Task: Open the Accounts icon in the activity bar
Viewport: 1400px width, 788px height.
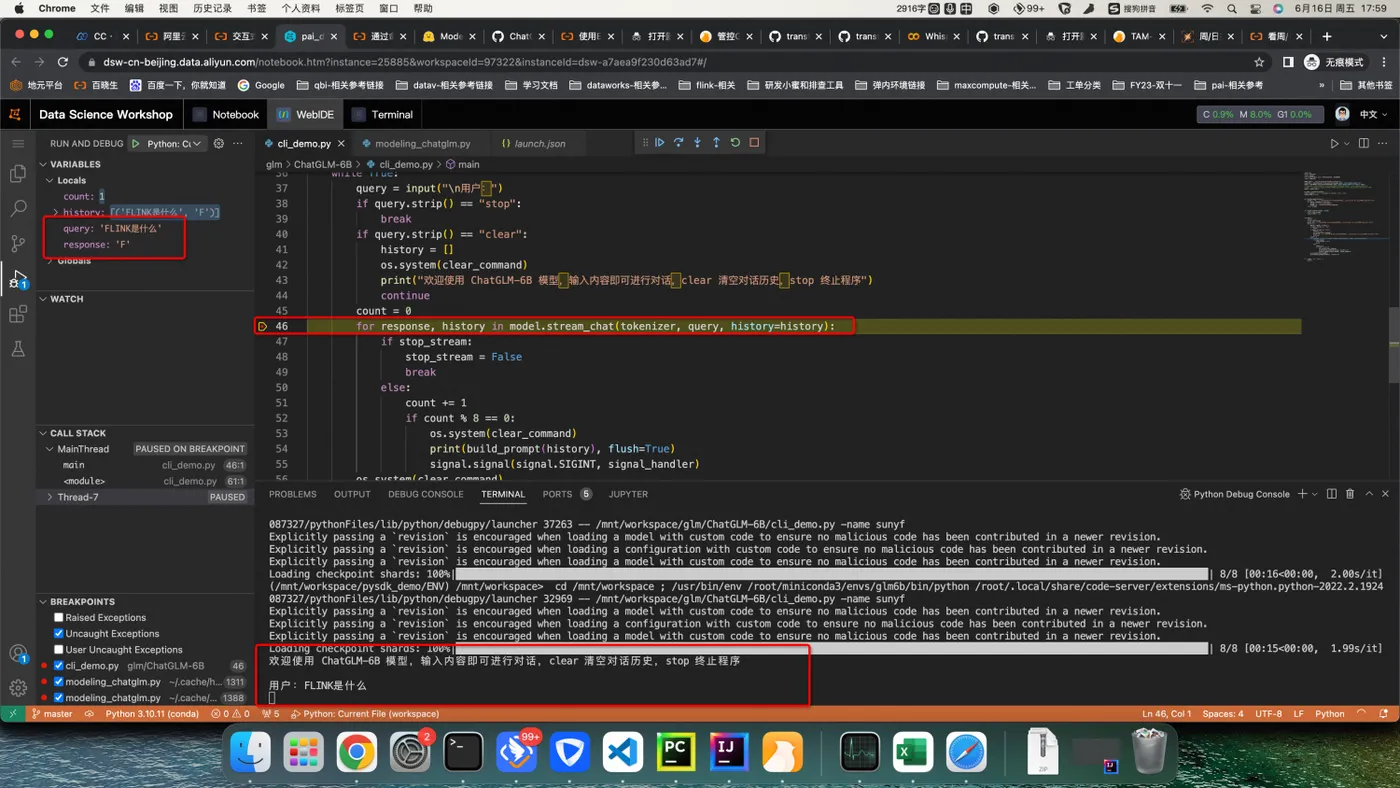Action: pyautogui.click(x=18, y=654)
